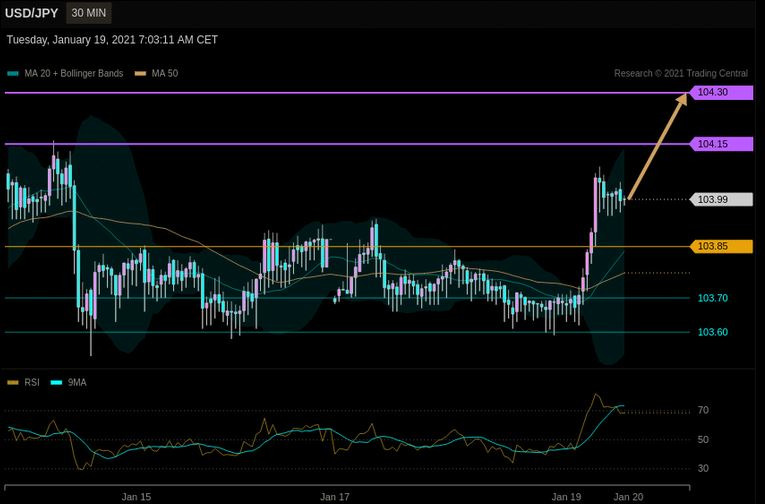This screenshot has height=504, width=765.
Task: Click the 'Research © 2021 Trading Central' credit
Action: [x=681, y=74]
